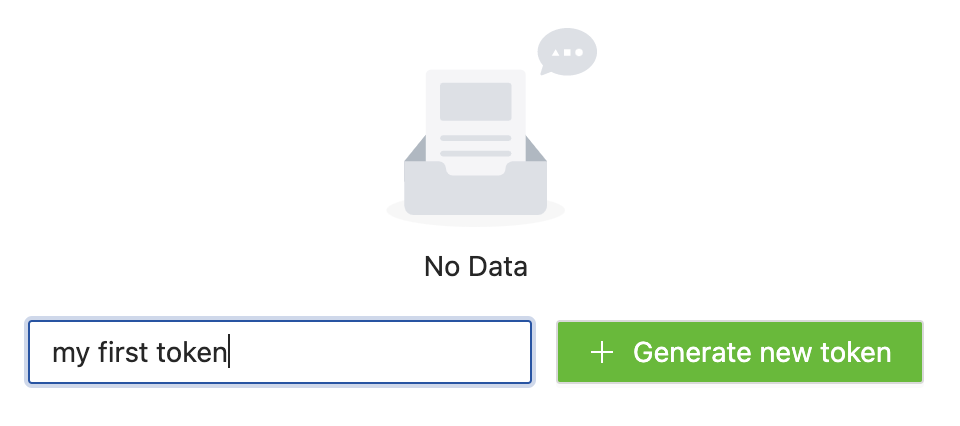Viewport: 960px width, 426px height.
Task: Click the left tail of the speech bubble
Action: click(545, 70)
